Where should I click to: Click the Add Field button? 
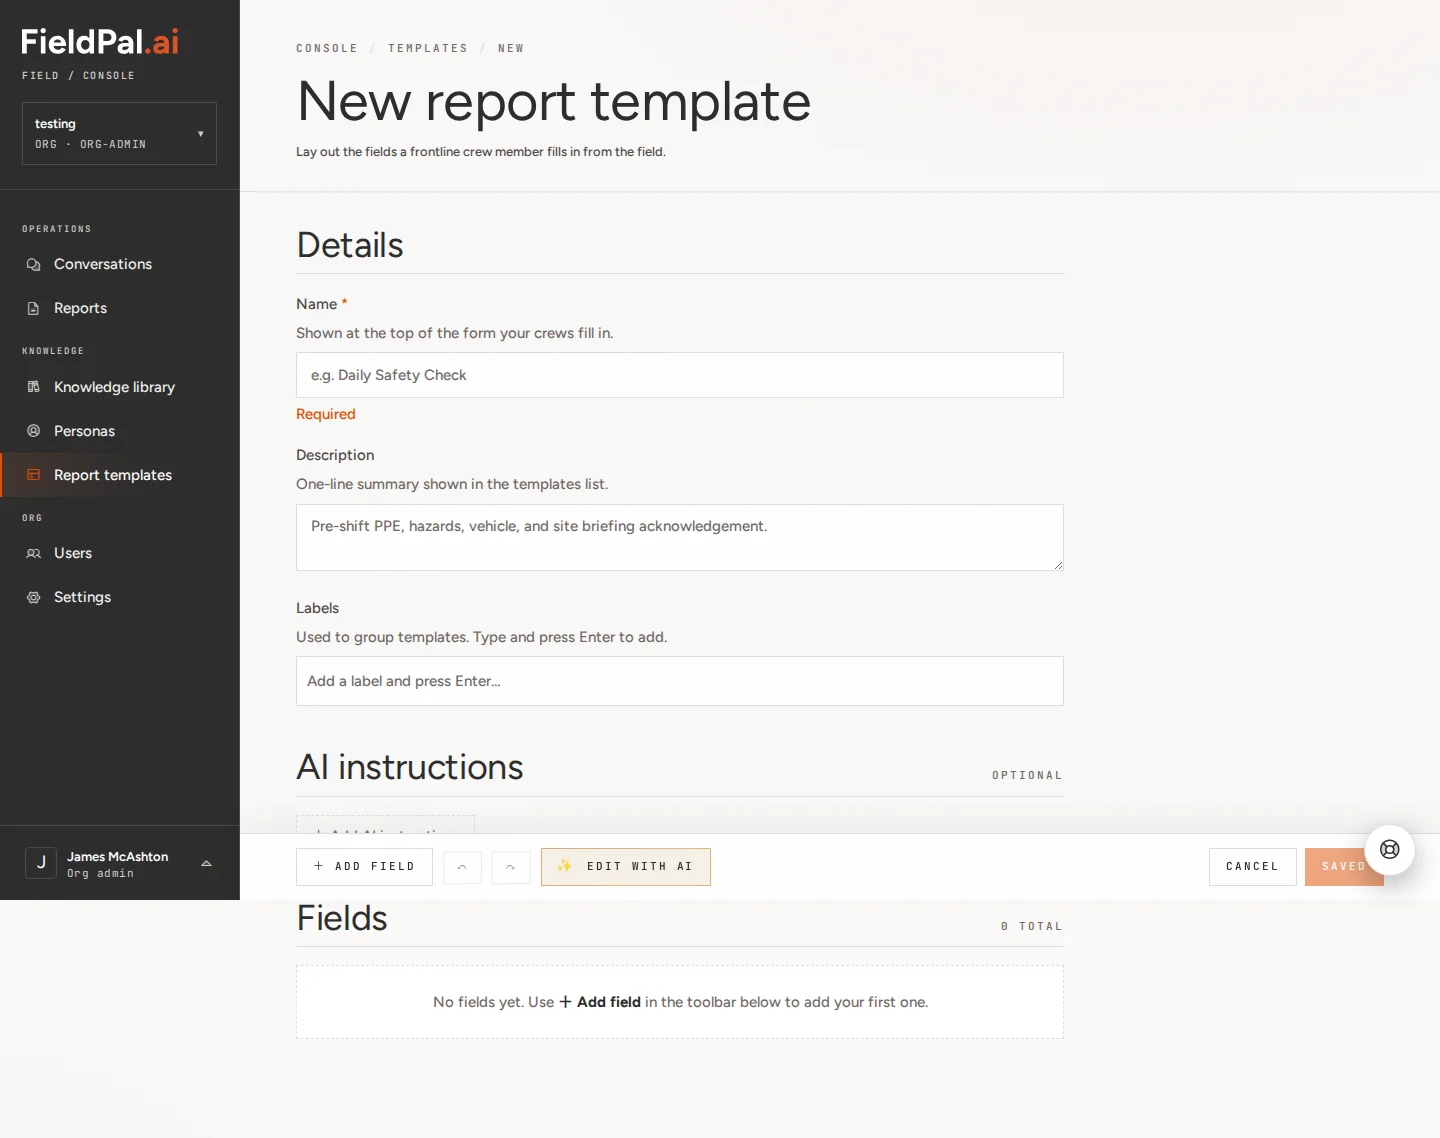[364, 867]
